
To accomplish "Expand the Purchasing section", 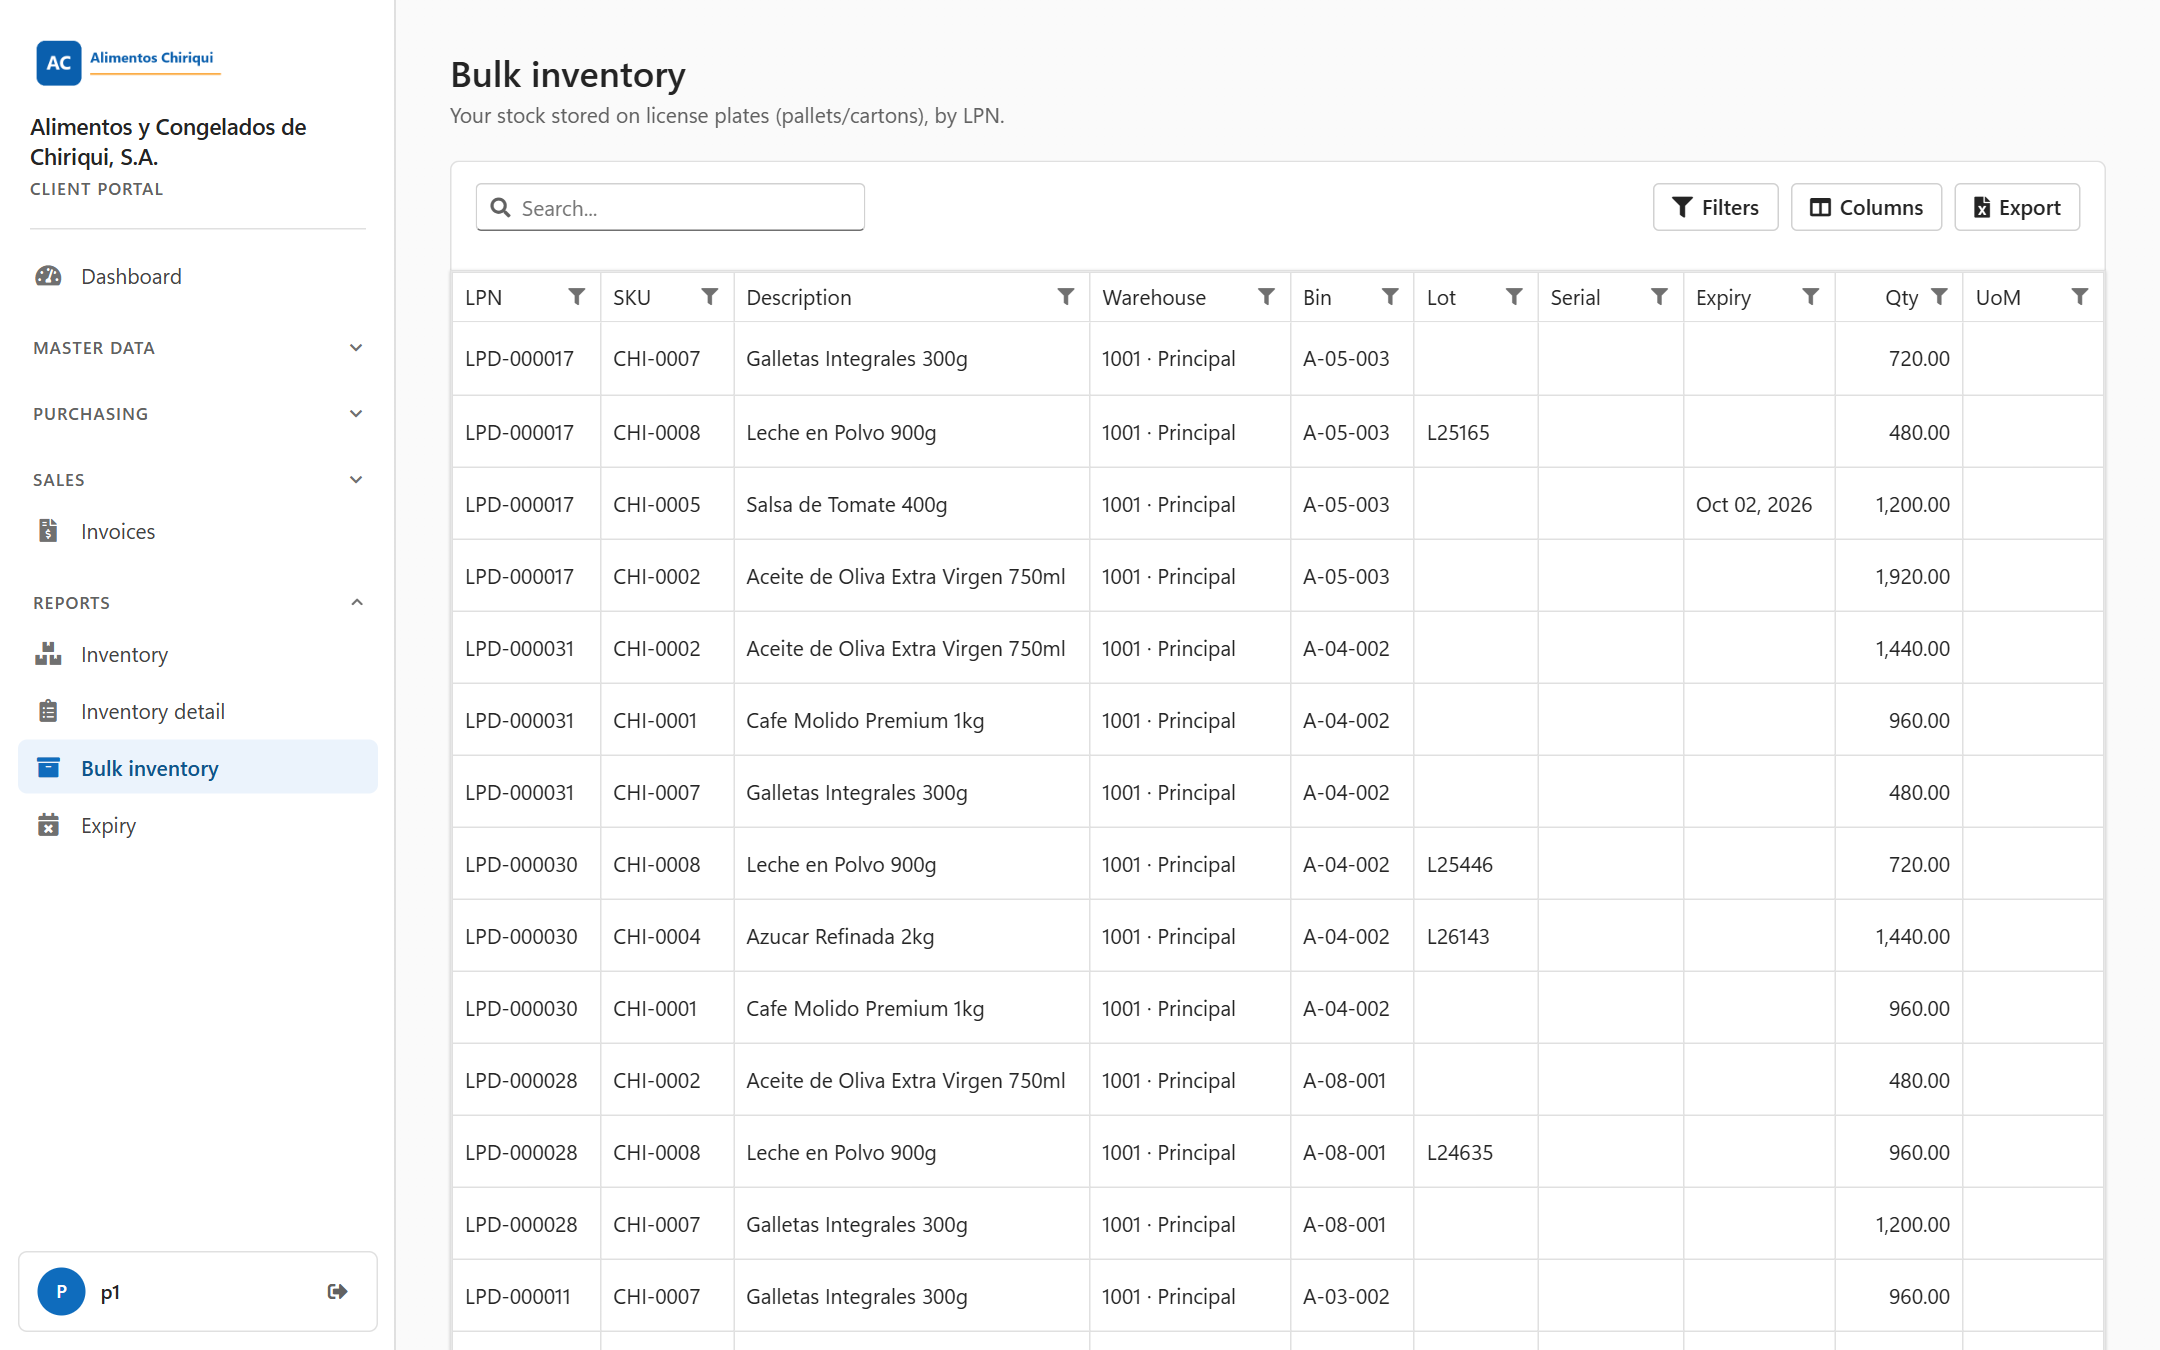I will [x=198, y=414].
